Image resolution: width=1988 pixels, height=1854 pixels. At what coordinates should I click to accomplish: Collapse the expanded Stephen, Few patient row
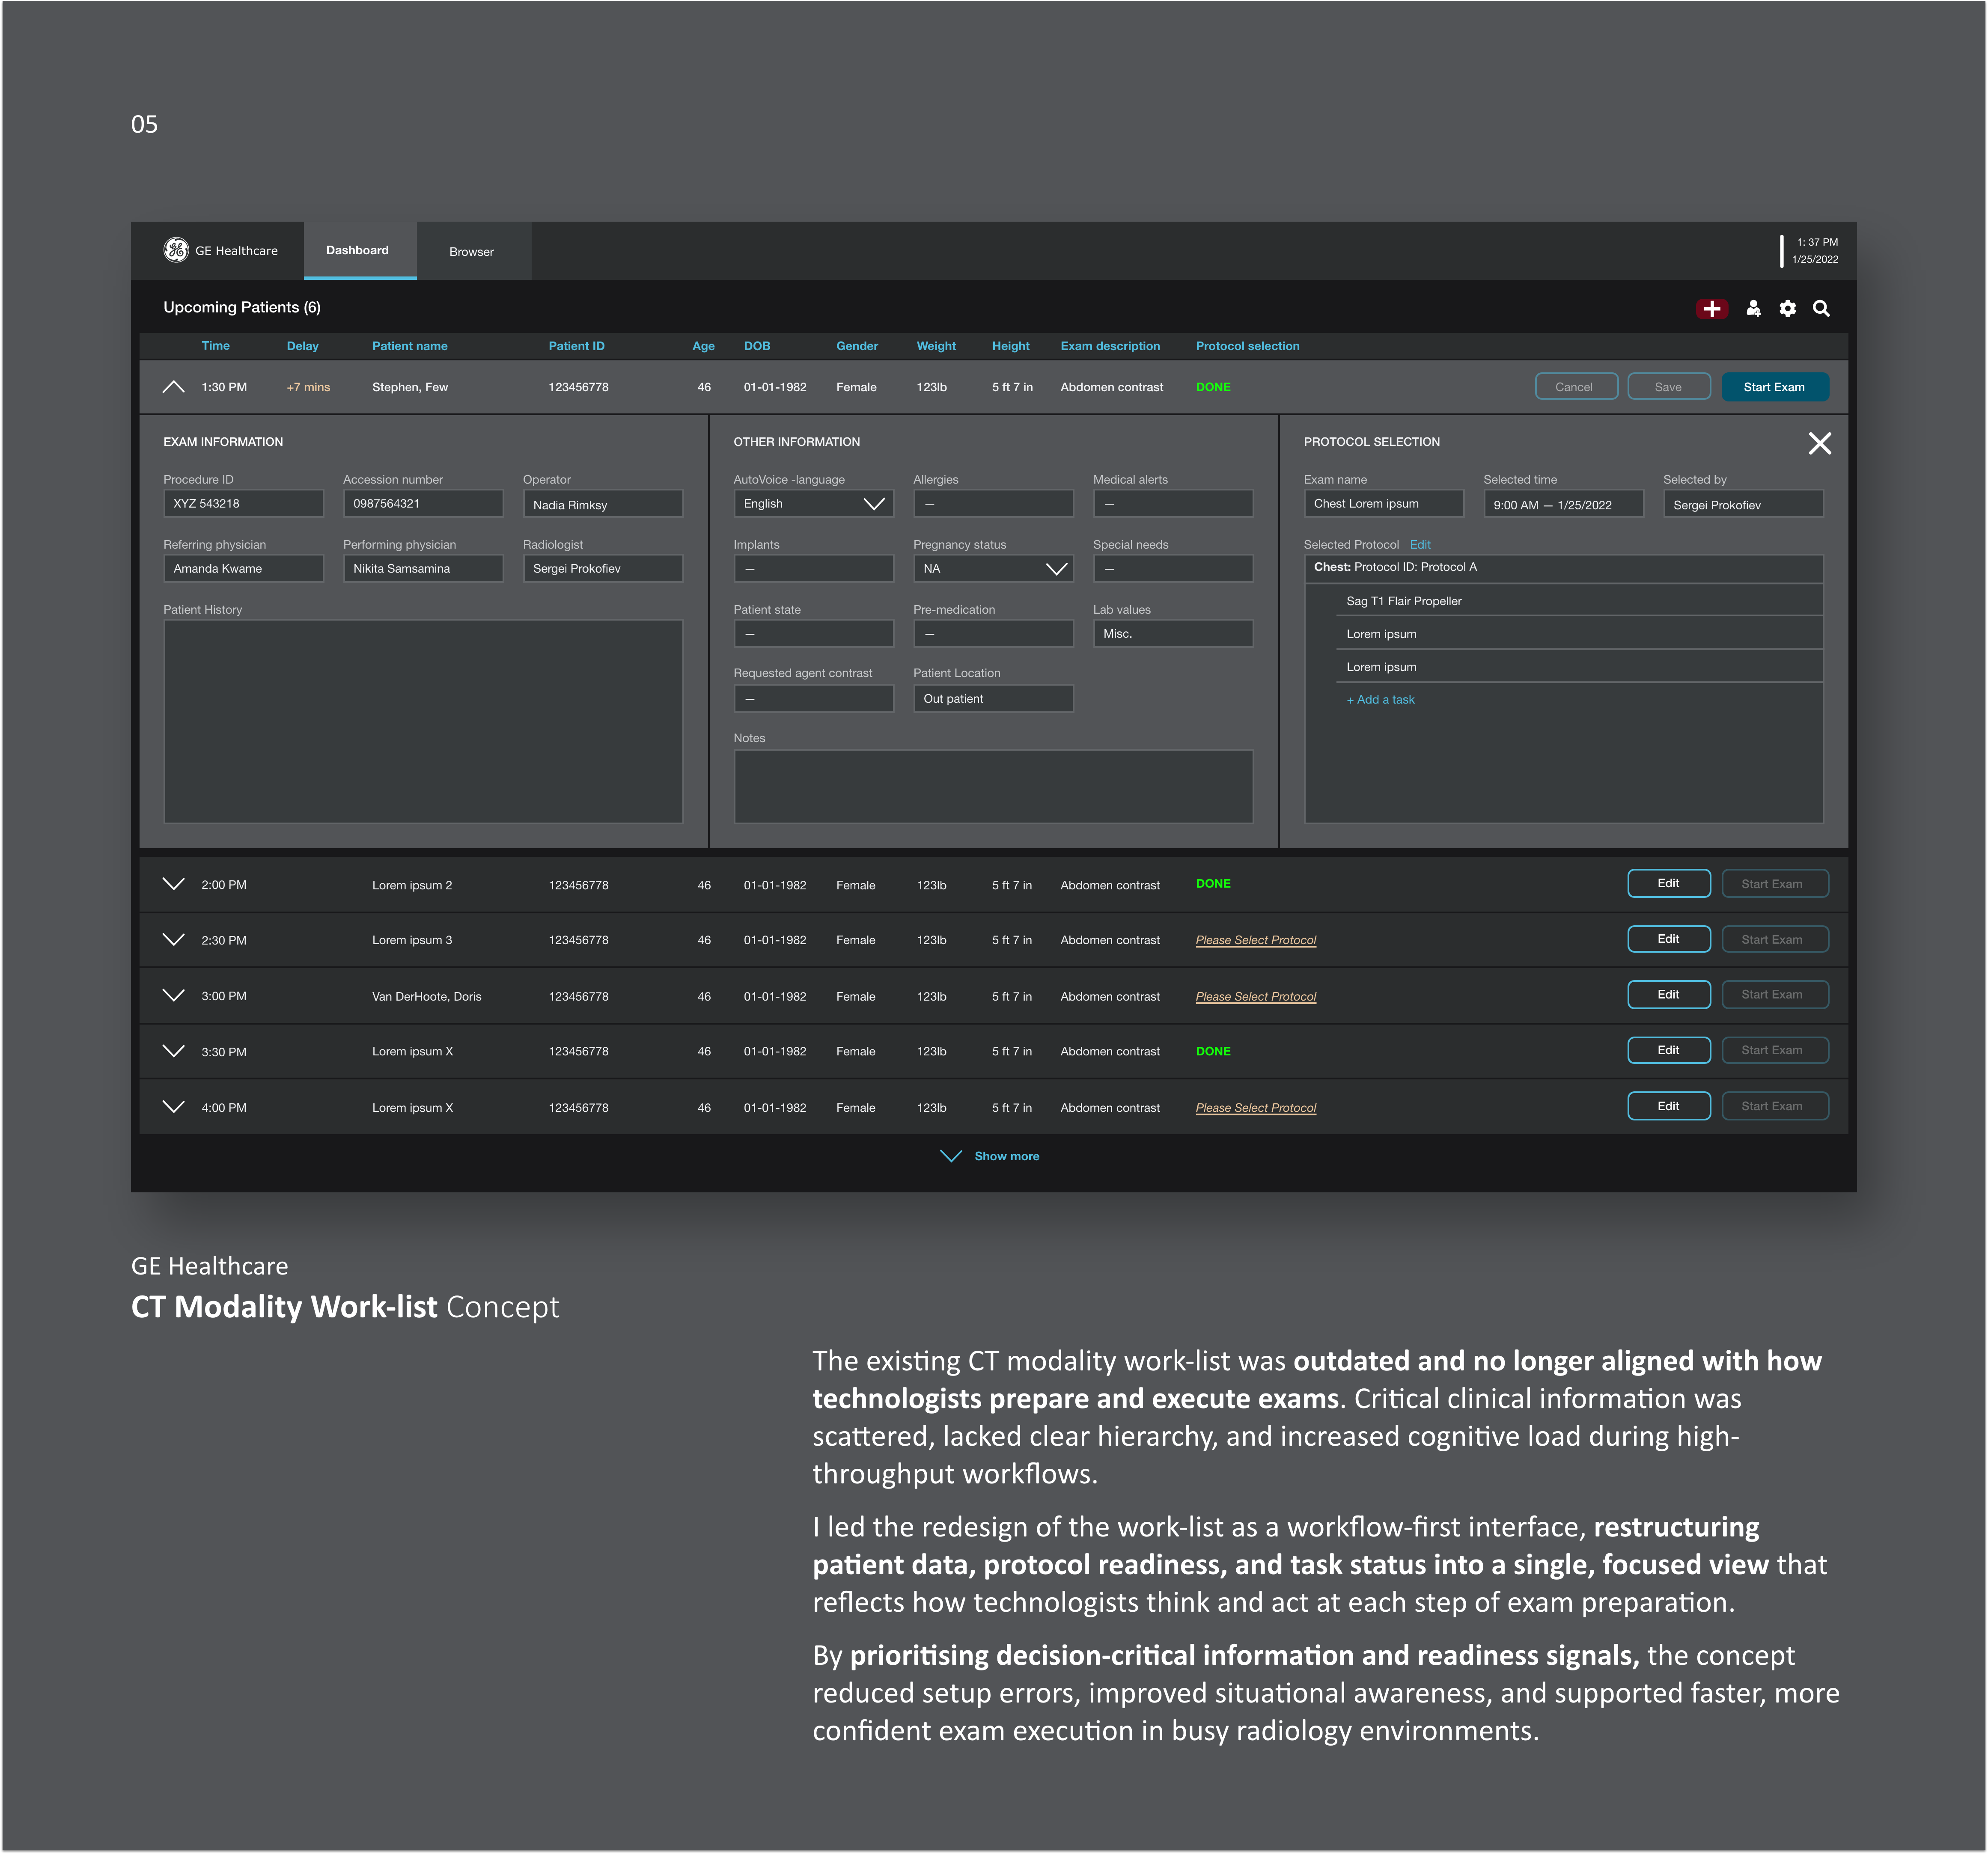point(174,387)
